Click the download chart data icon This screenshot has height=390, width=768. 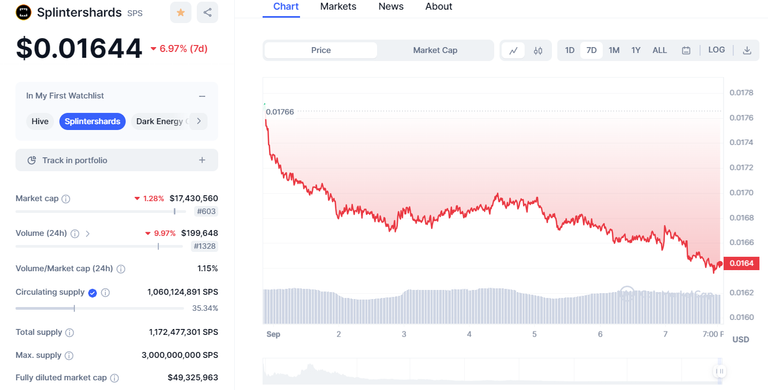(x=747, y=50)
